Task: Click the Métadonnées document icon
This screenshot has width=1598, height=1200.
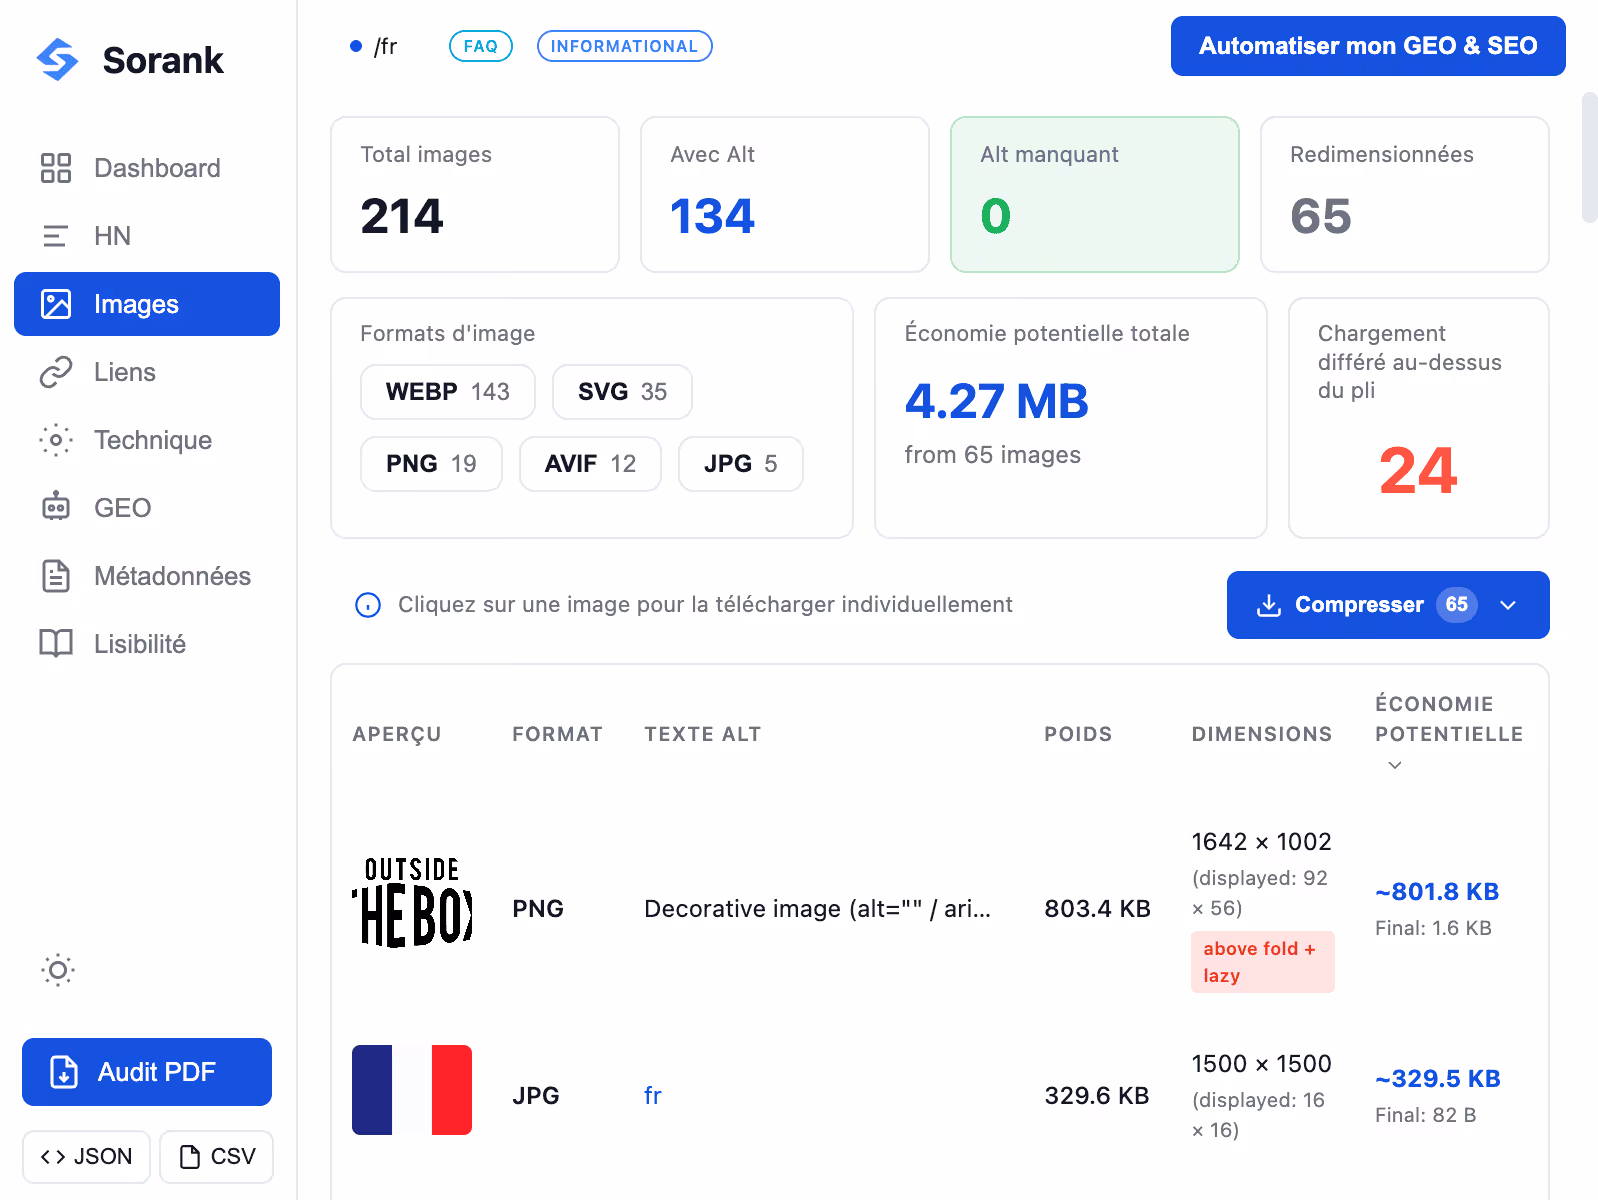Action: click(56, 576)
